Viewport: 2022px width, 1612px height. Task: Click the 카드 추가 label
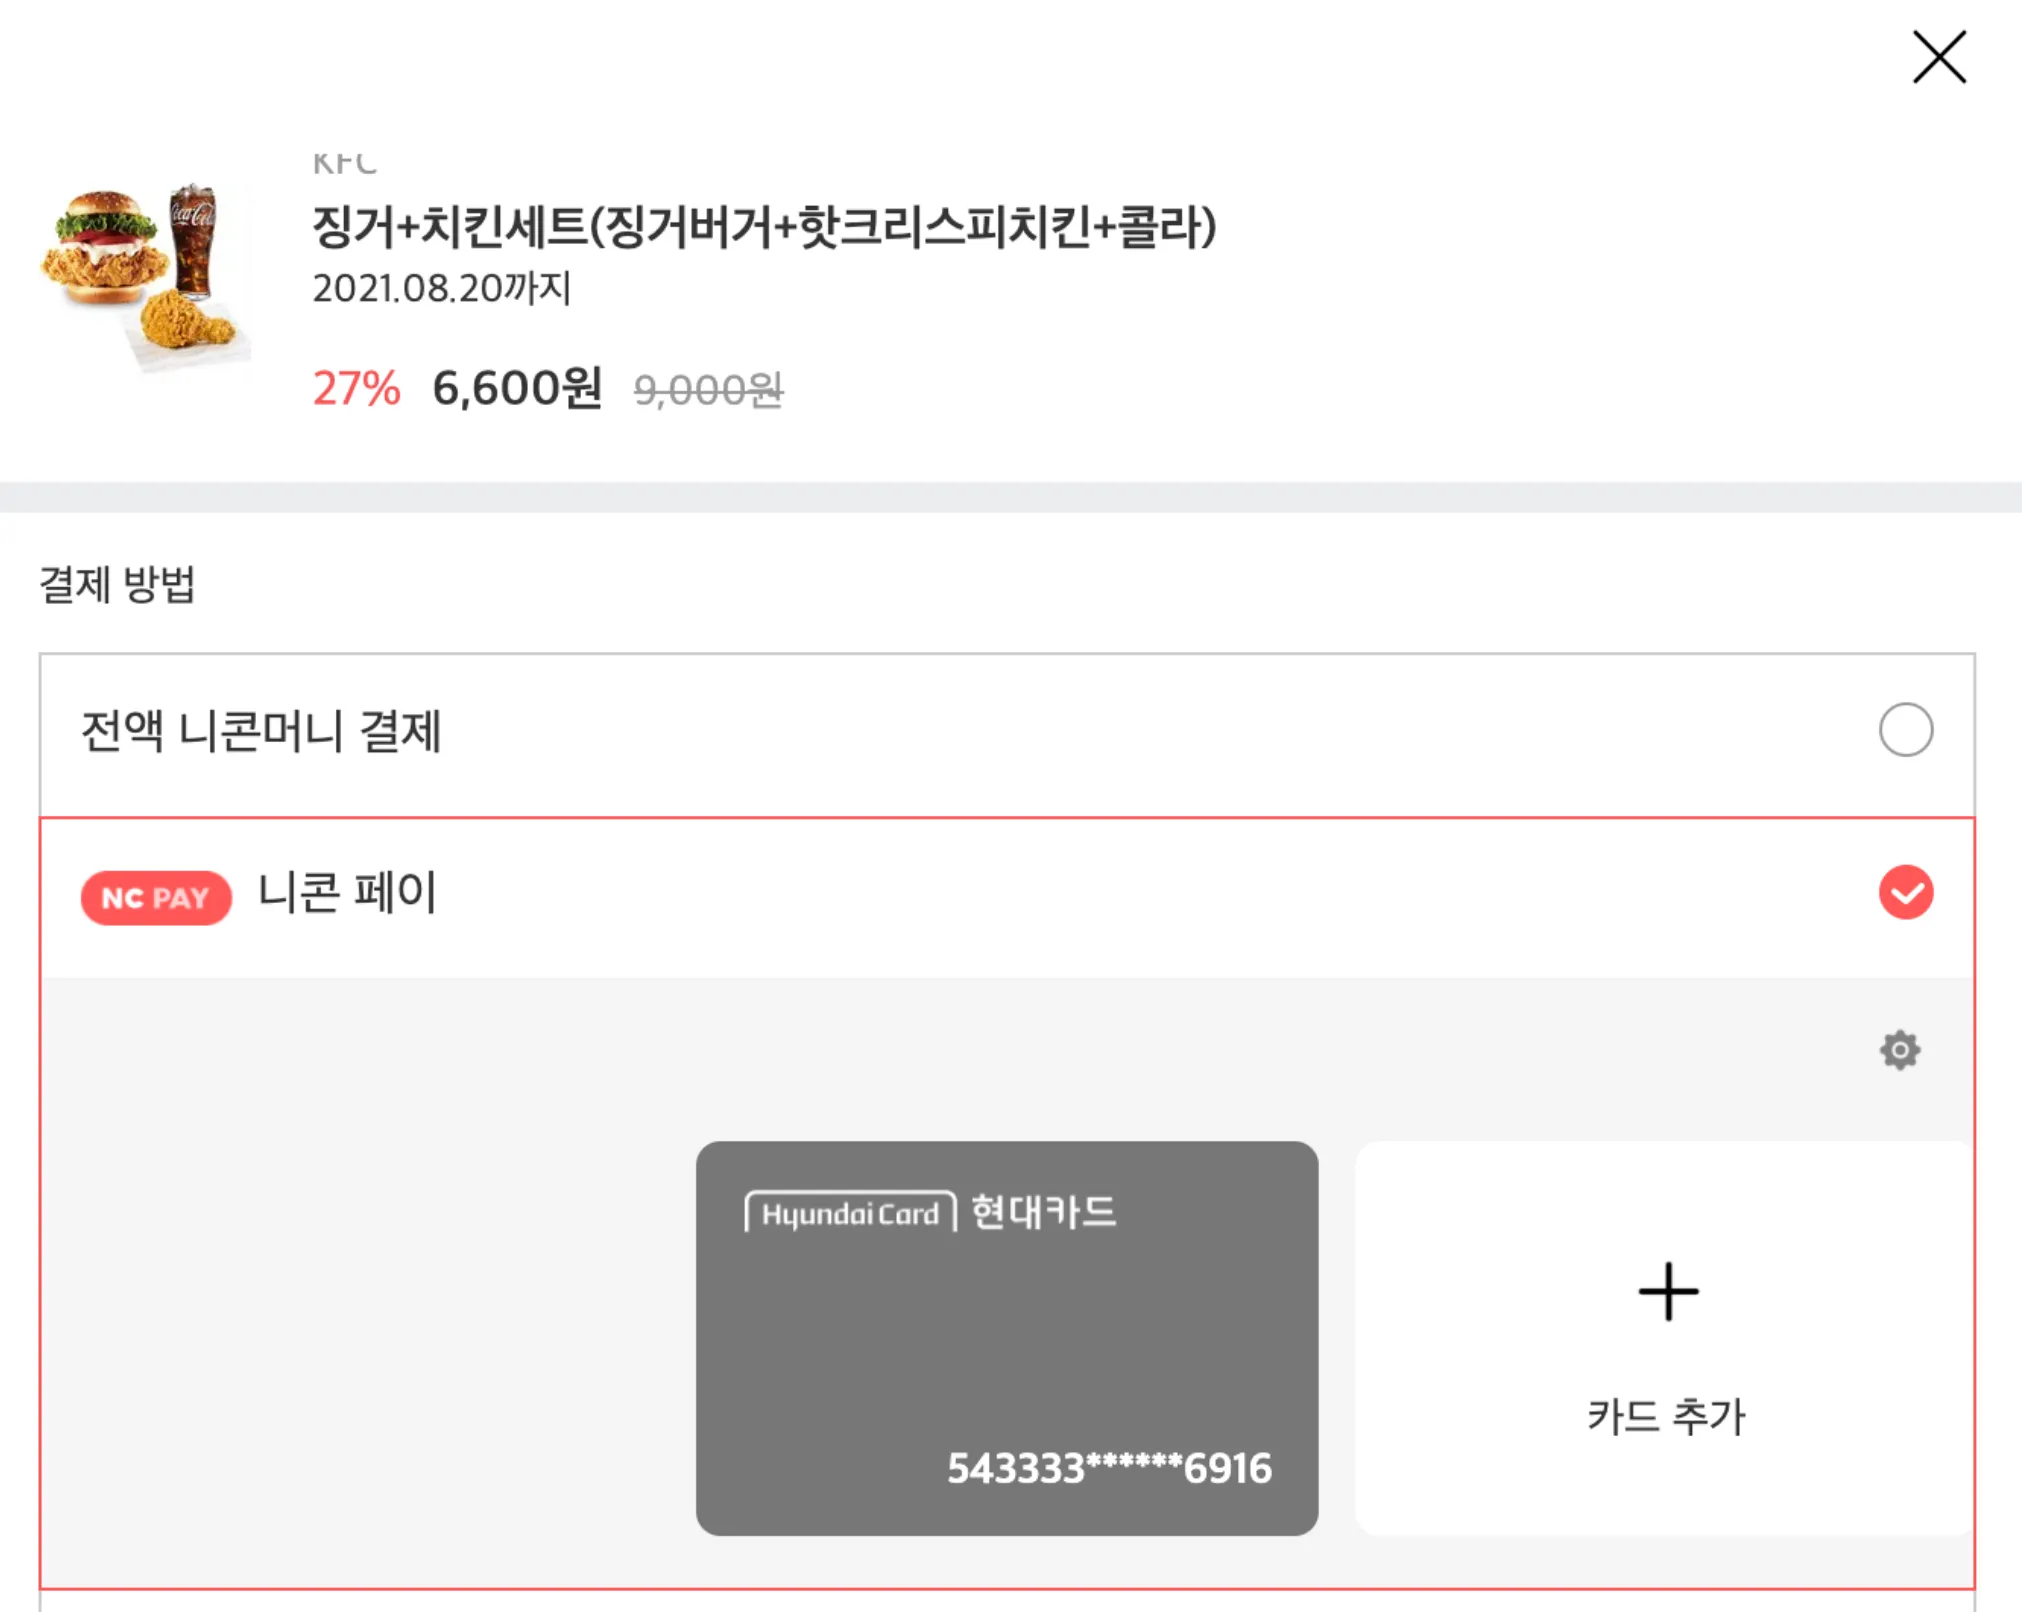pos(1666,1416)
